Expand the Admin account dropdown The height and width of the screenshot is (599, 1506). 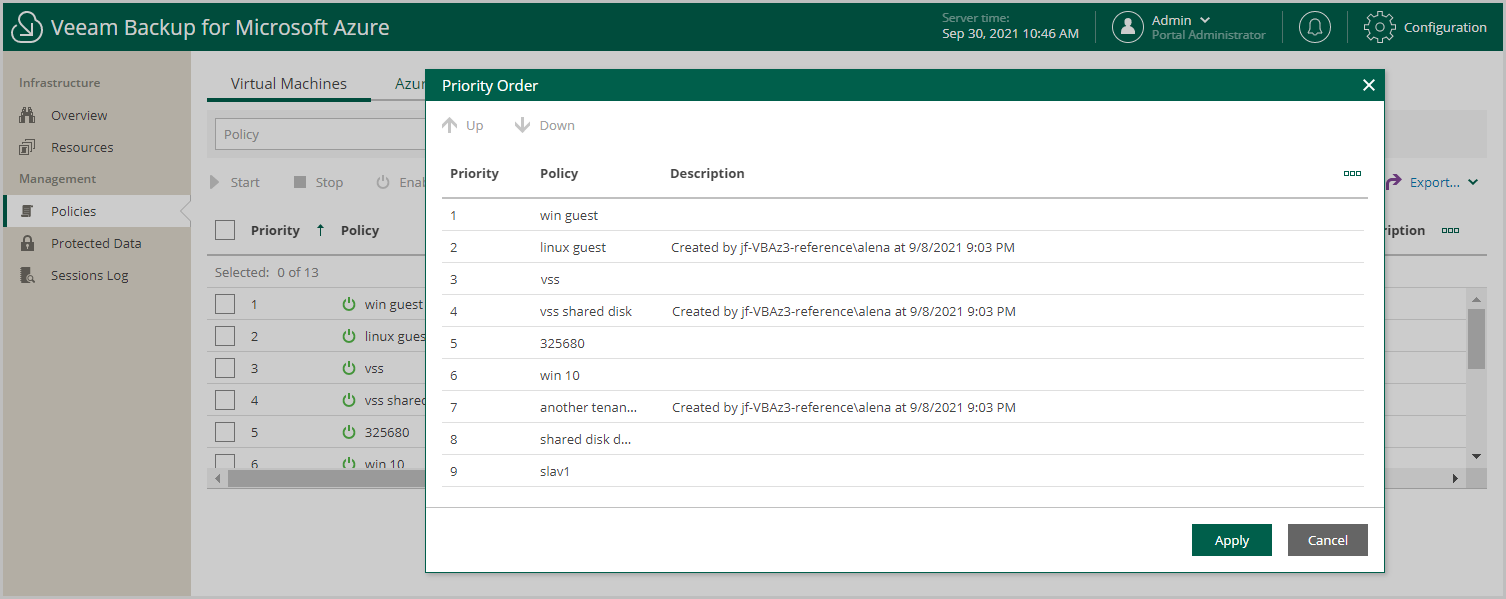[1204, 20]
